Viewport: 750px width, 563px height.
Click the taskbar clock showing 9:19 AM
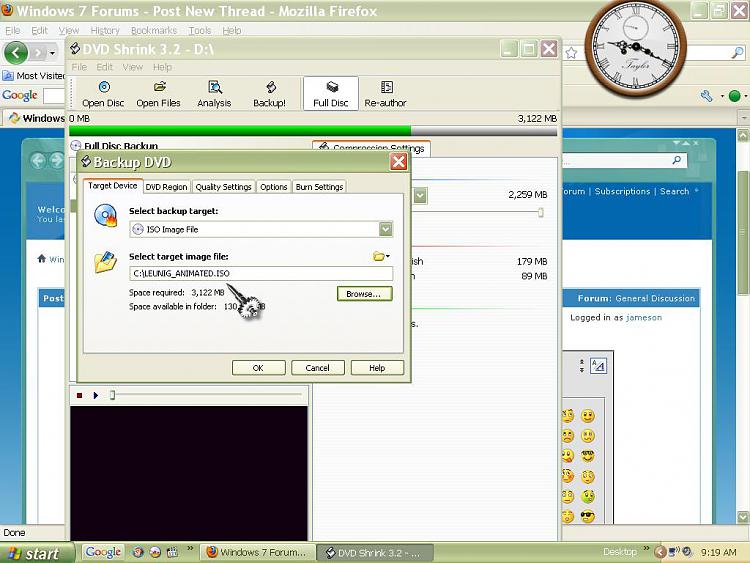pyautogui.click(x=718, y=552)
